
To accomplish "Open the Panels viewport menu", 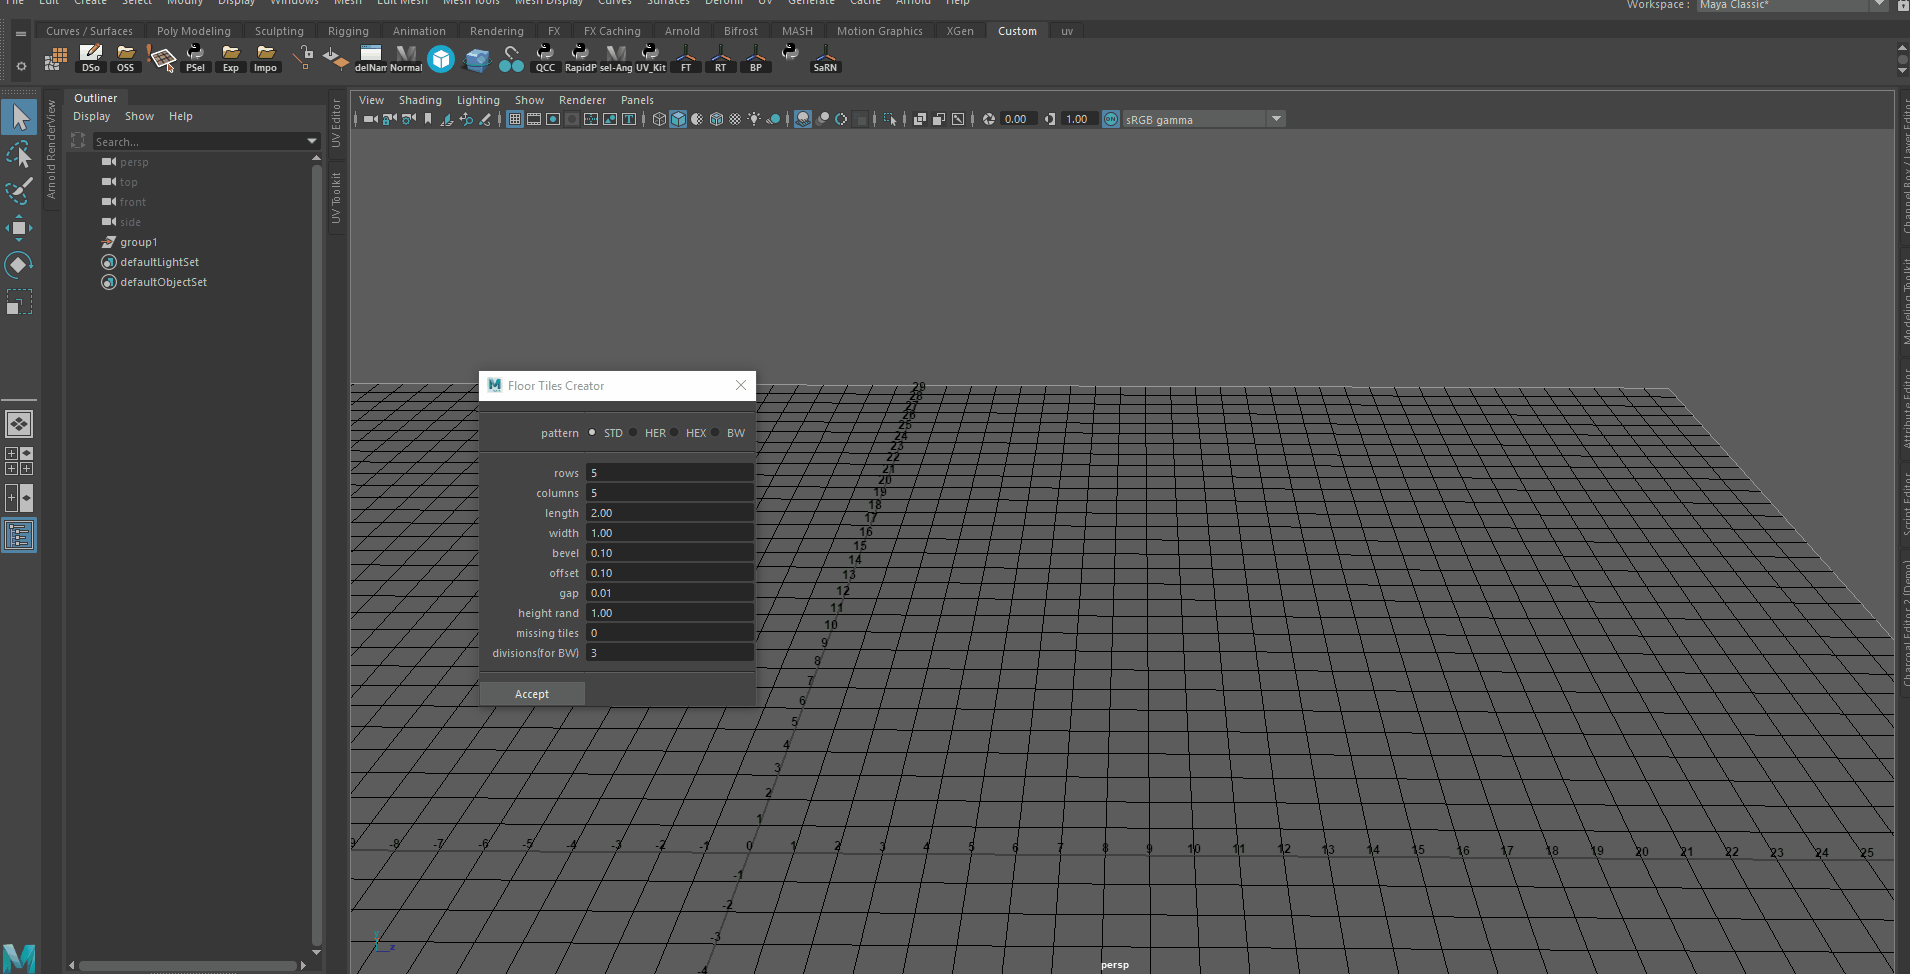I will [637, 100].
